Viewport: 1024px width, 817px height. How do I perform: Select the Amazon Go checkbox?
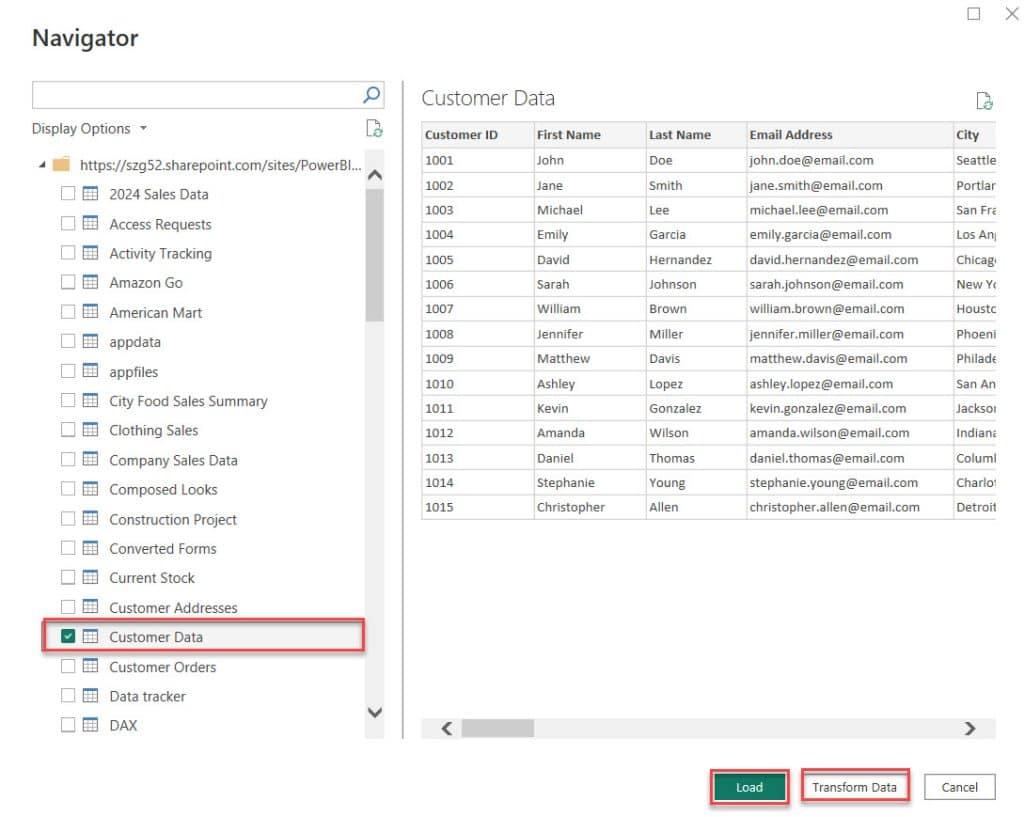coord(68,282)
